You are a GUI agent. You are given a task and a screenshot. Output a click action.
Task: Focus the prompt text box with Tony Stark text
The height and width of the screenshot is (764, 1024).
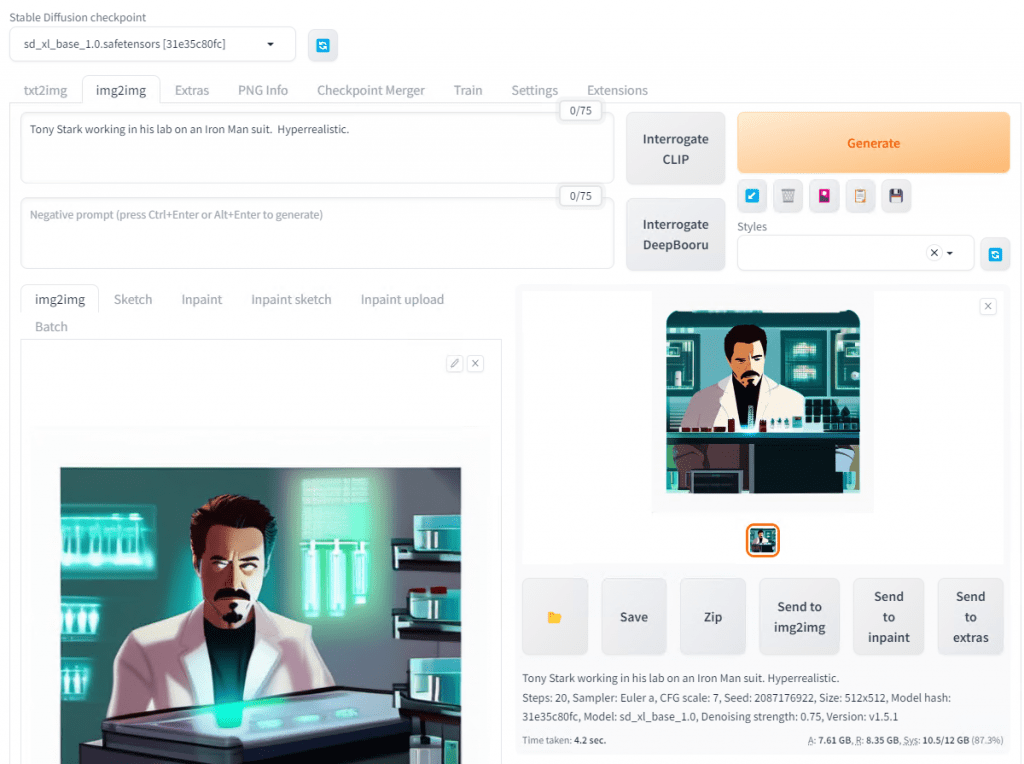317,148
